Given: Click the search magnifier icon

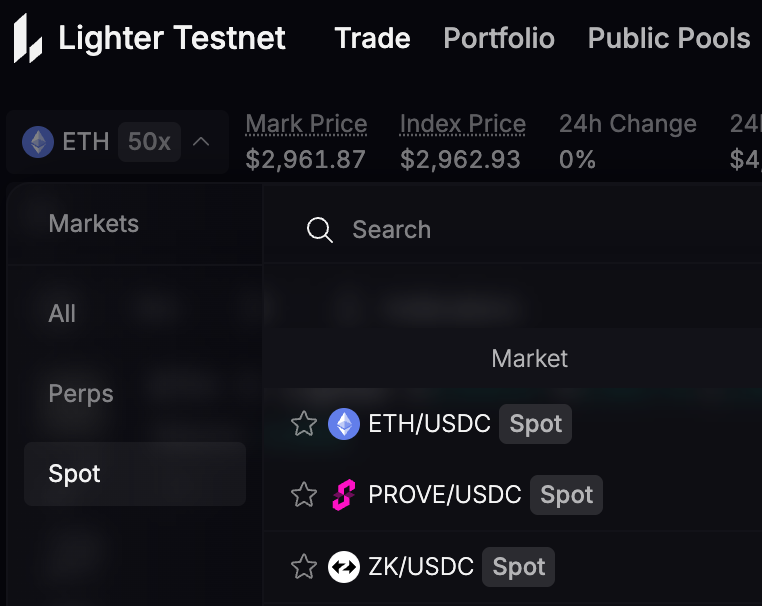Looking at the screenshot, I should click(320, 230).
